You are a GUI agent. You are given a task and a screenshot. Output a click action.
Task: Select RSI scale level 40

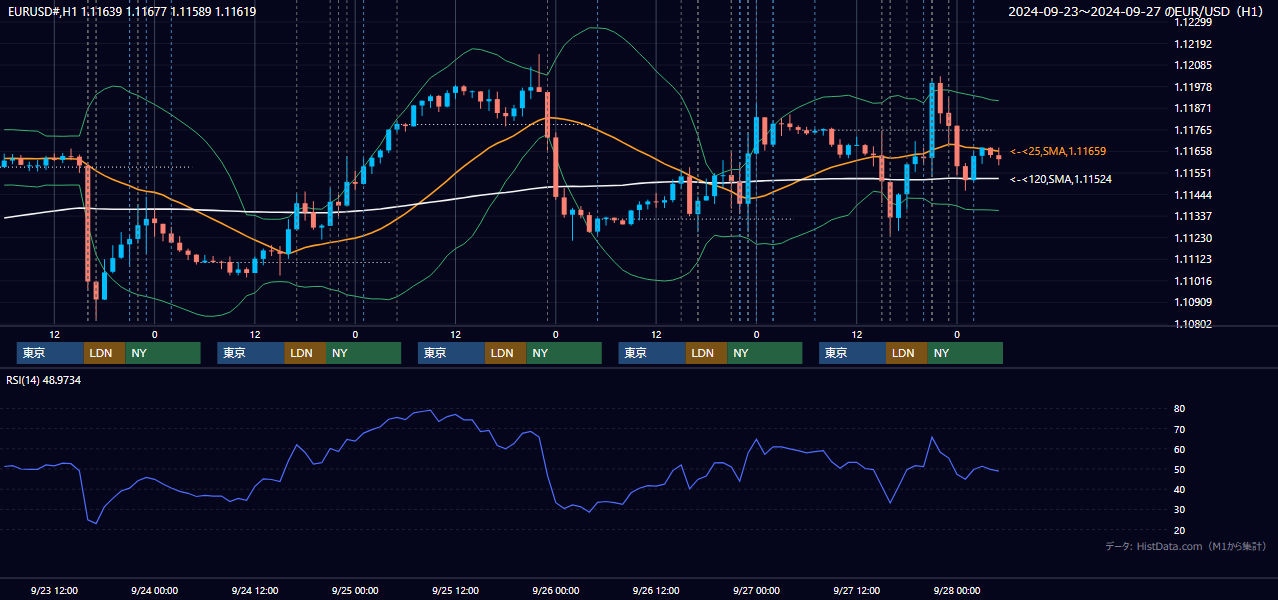[x=1180, y=489]
